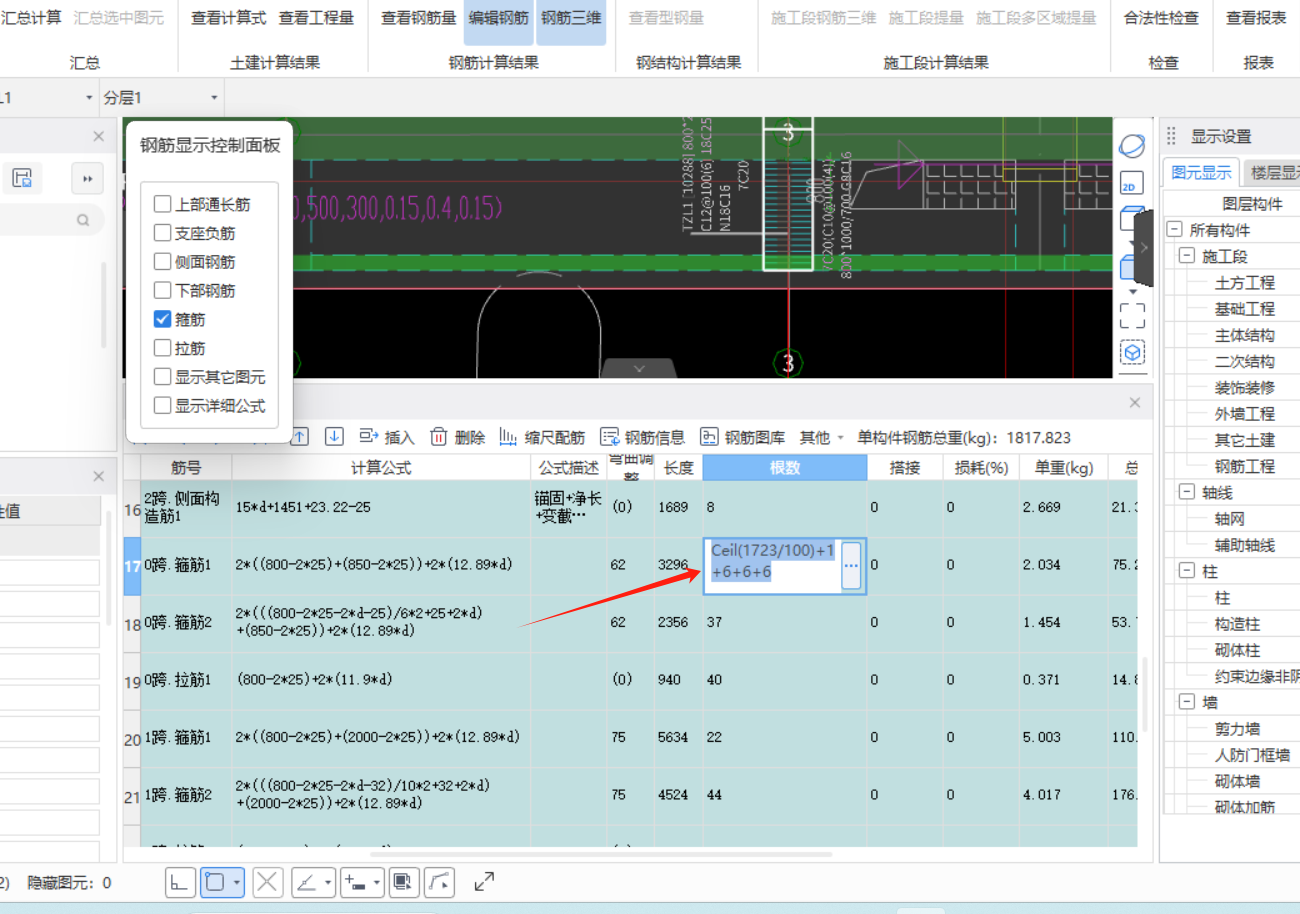Click the 计算公式 column header
Viewport: 1300px width, 914px height.
tap(381, 468)
